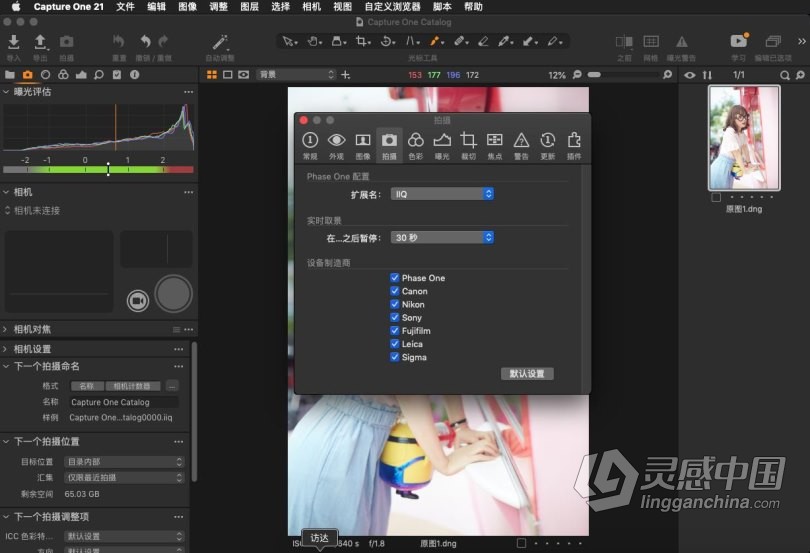810x553 pixels.
Task: Click the 默认设置 button in dialog
Action: point(527,374)
